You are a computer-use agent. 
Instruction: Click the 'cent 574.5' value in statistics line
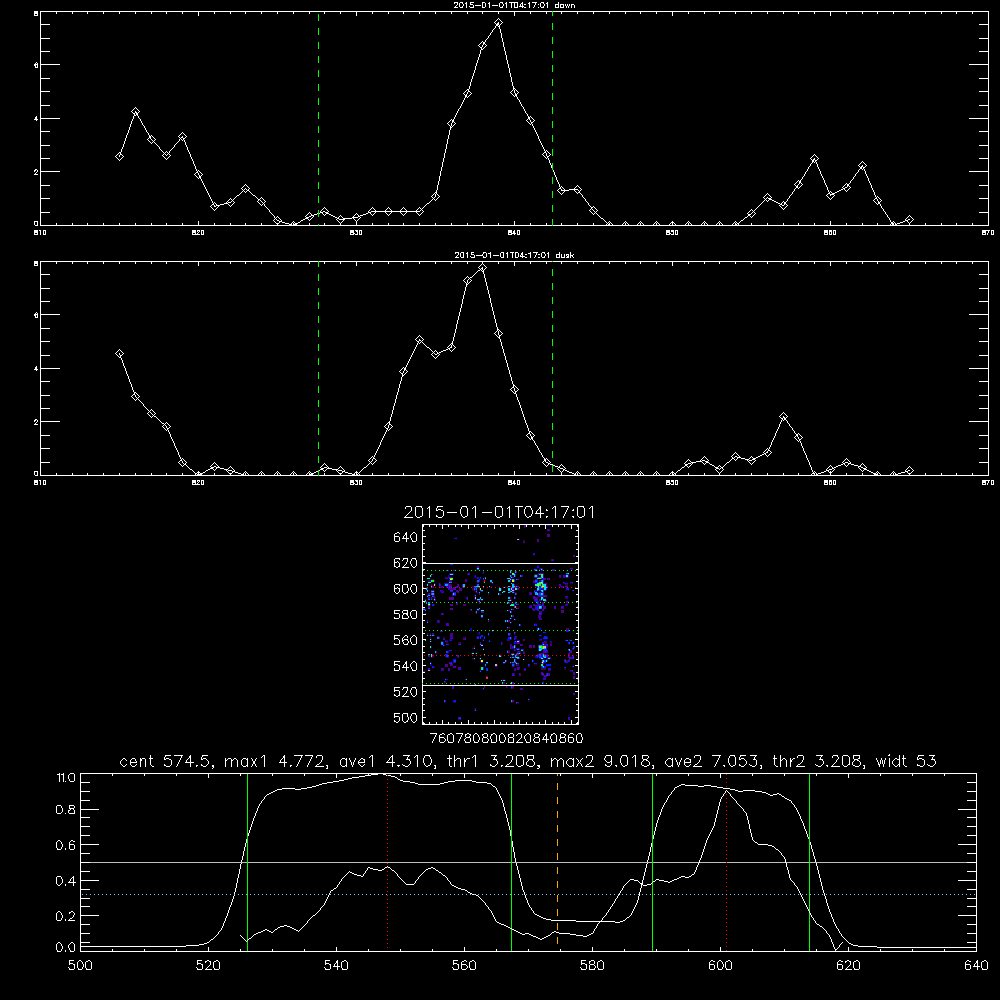click(166, 761)
